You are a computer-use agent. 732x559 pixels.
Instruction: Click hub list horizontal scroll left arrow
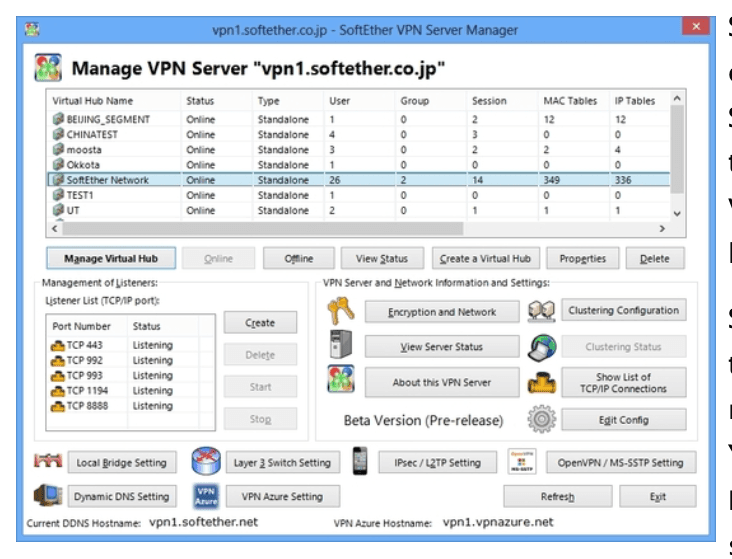[55, 229]
